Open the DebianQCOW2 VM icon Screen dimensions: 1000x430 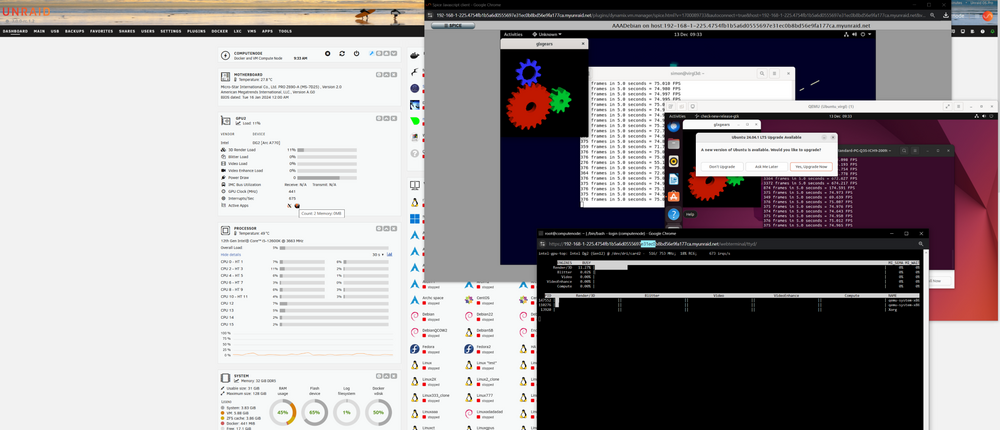pos(415,332)
